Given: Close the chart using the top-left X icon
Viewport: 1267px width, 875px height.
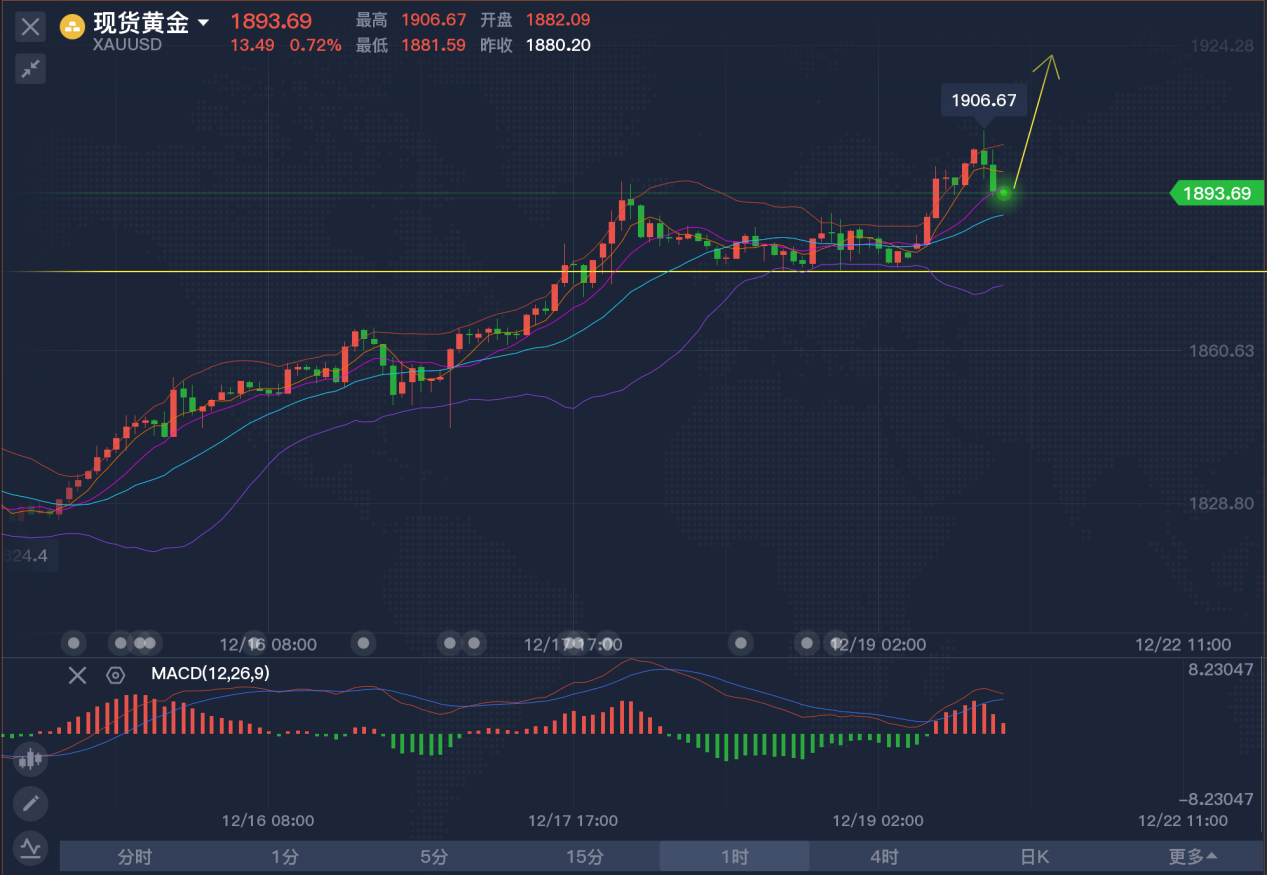Looking at the screenshot, I should (30, 27).
